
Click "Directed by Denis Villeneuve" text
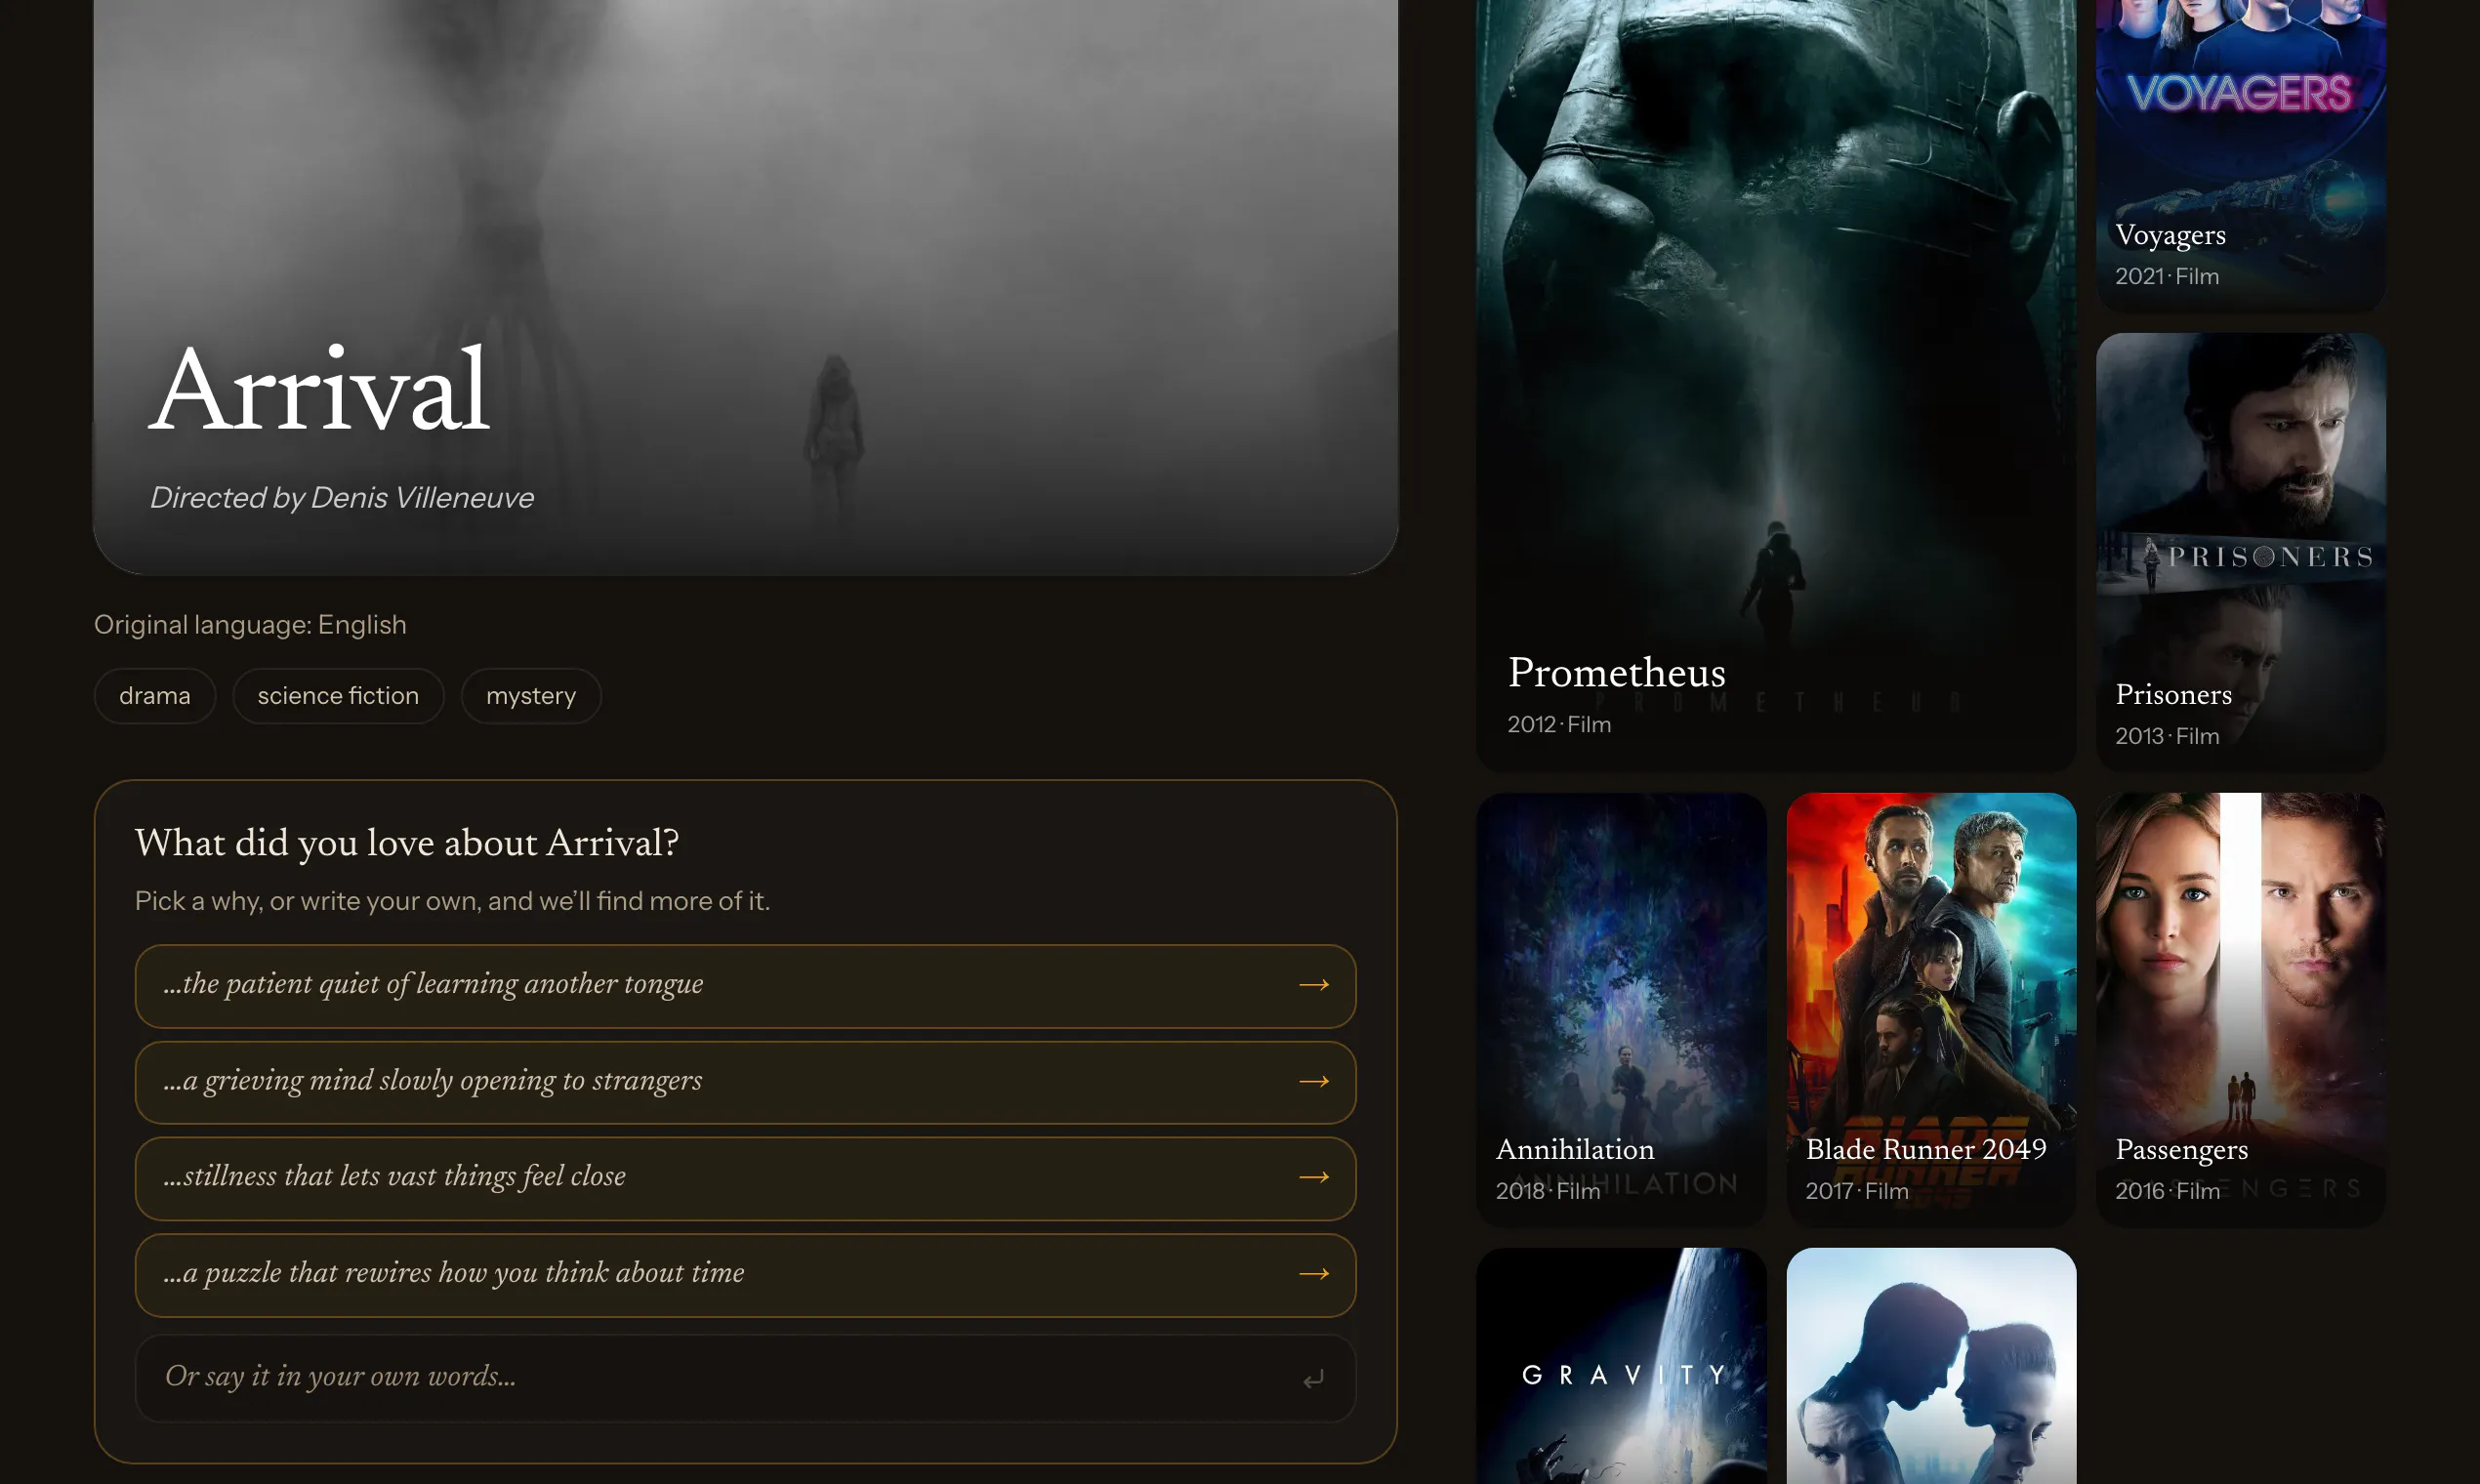tap(342, 498)
